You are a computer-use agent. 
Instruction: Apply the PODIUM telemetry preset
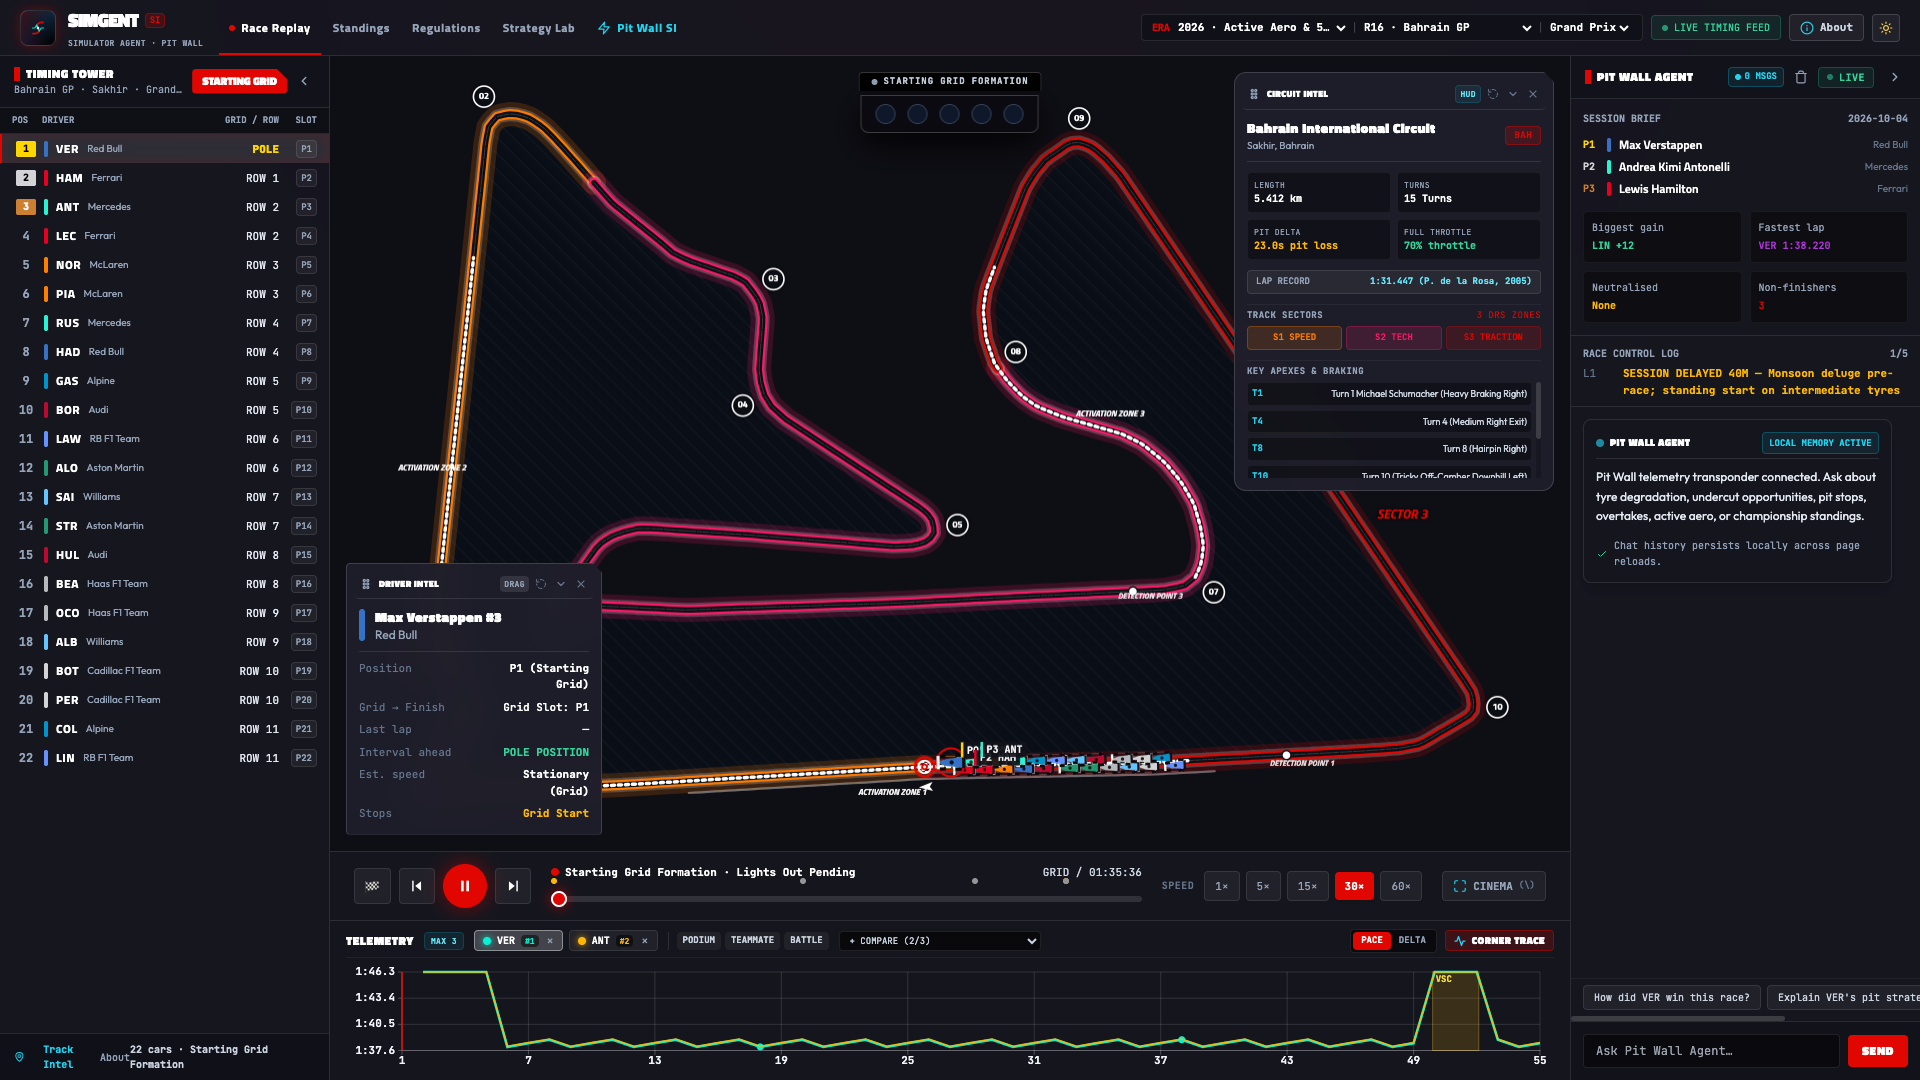pos(698,940)
